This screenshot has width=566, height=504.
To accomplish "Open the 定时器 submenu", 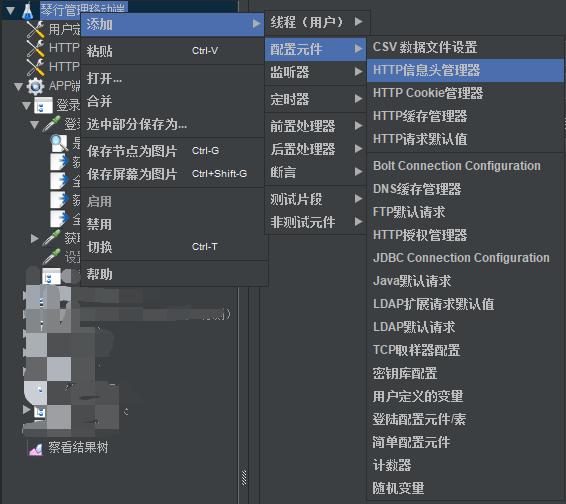I will tap(315, 99).
